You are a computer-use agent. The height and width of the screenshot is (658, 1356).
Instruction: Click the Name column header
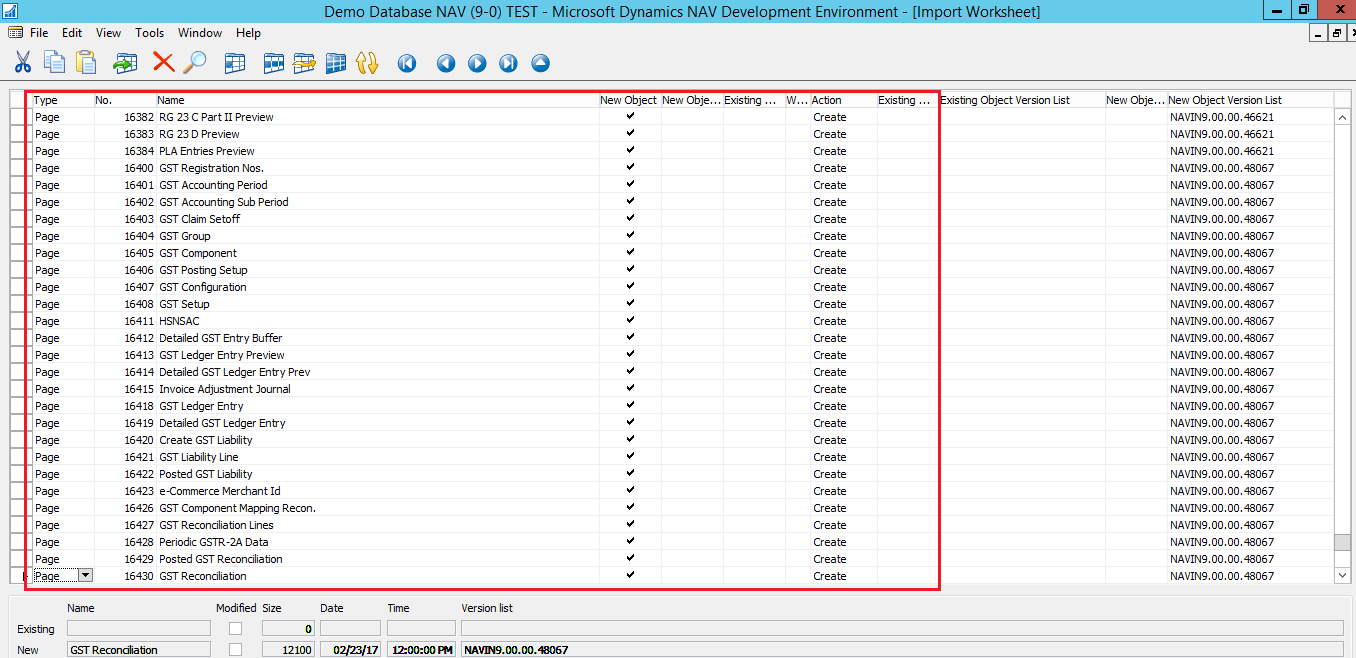point(377,100)
